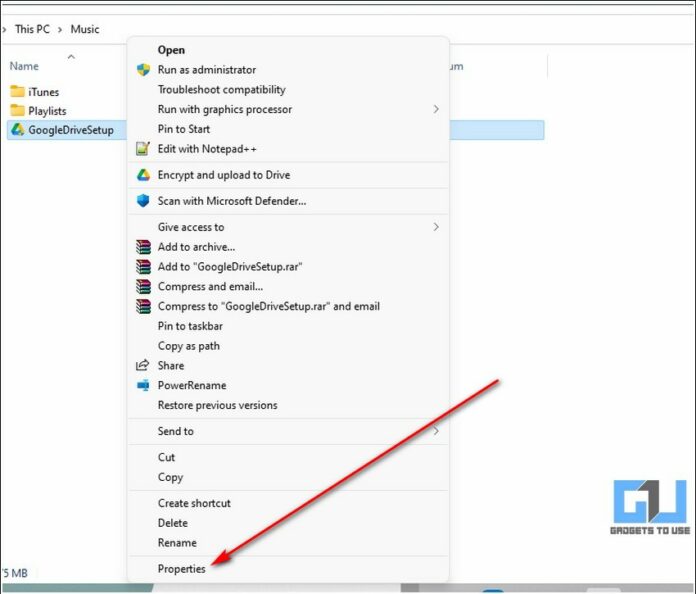Screen dimensions: 696x594
Task: Select Rename from context menu
Action: (x=177, y=543)
